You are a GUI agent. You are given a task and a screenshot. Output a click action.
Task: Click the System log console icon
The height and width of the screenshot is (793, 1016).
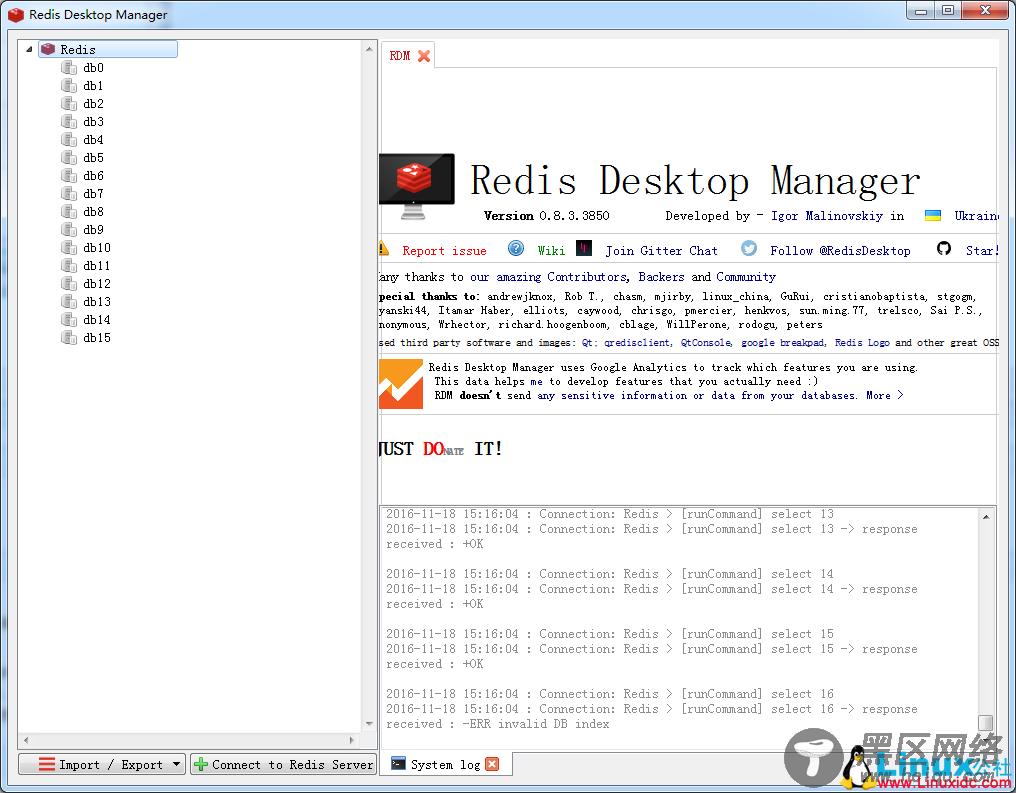398,764
